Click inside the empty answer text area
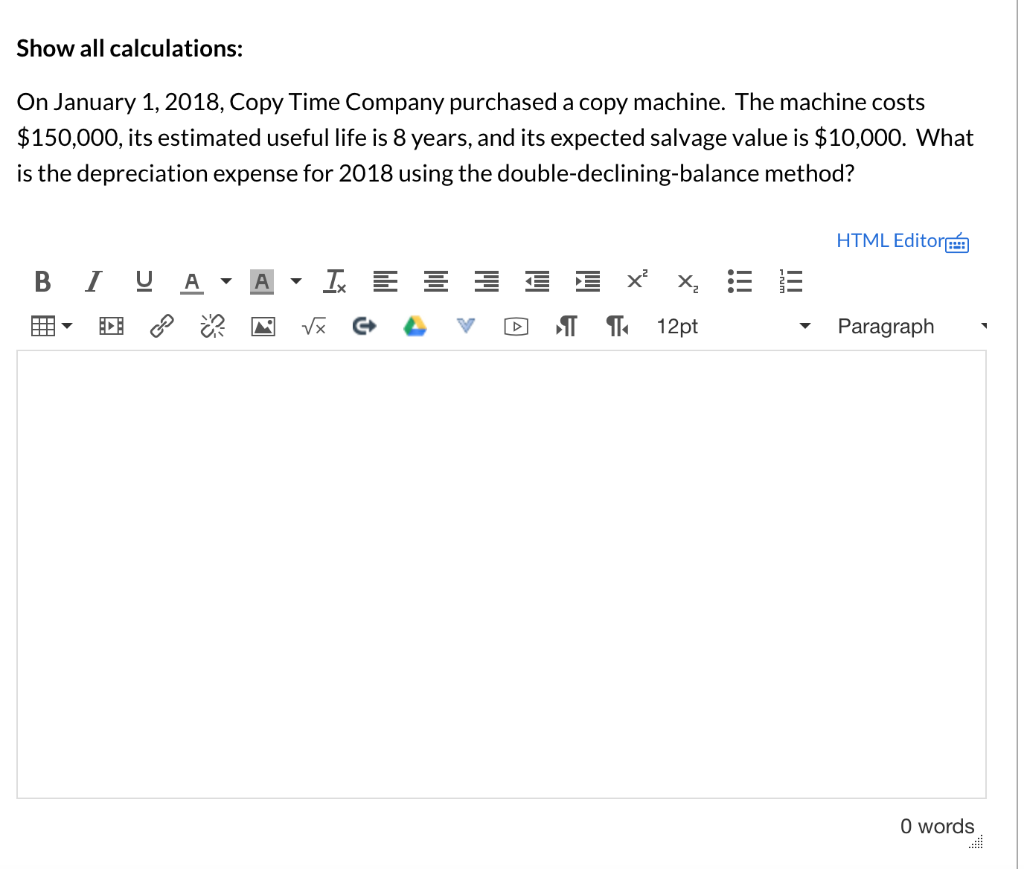 [x=500, y=570]
